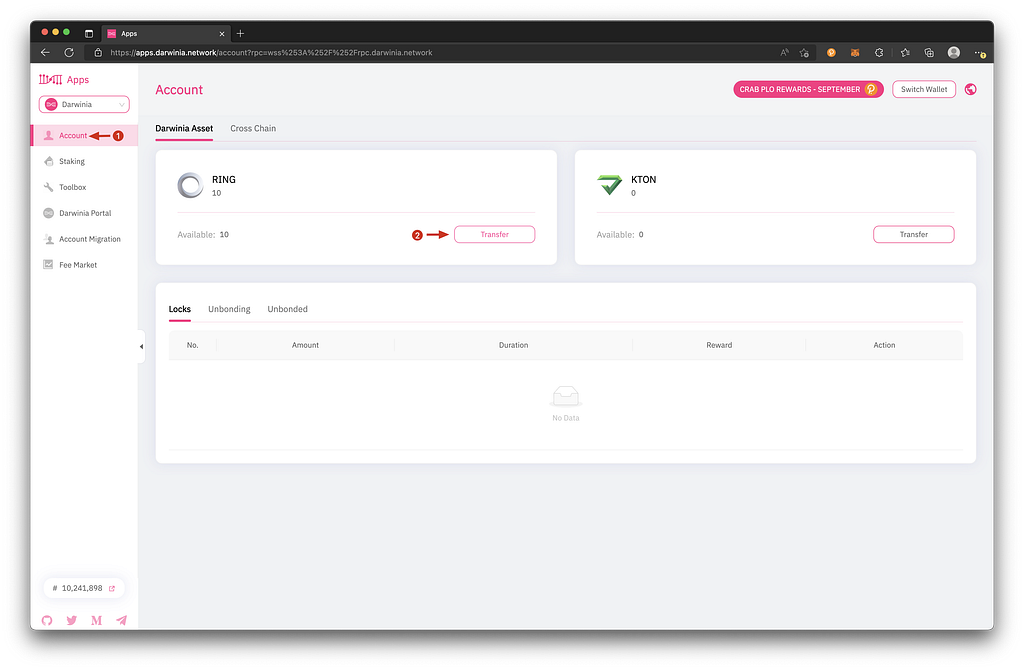
Task: Open a new browser tab
Action: point(240,33)
